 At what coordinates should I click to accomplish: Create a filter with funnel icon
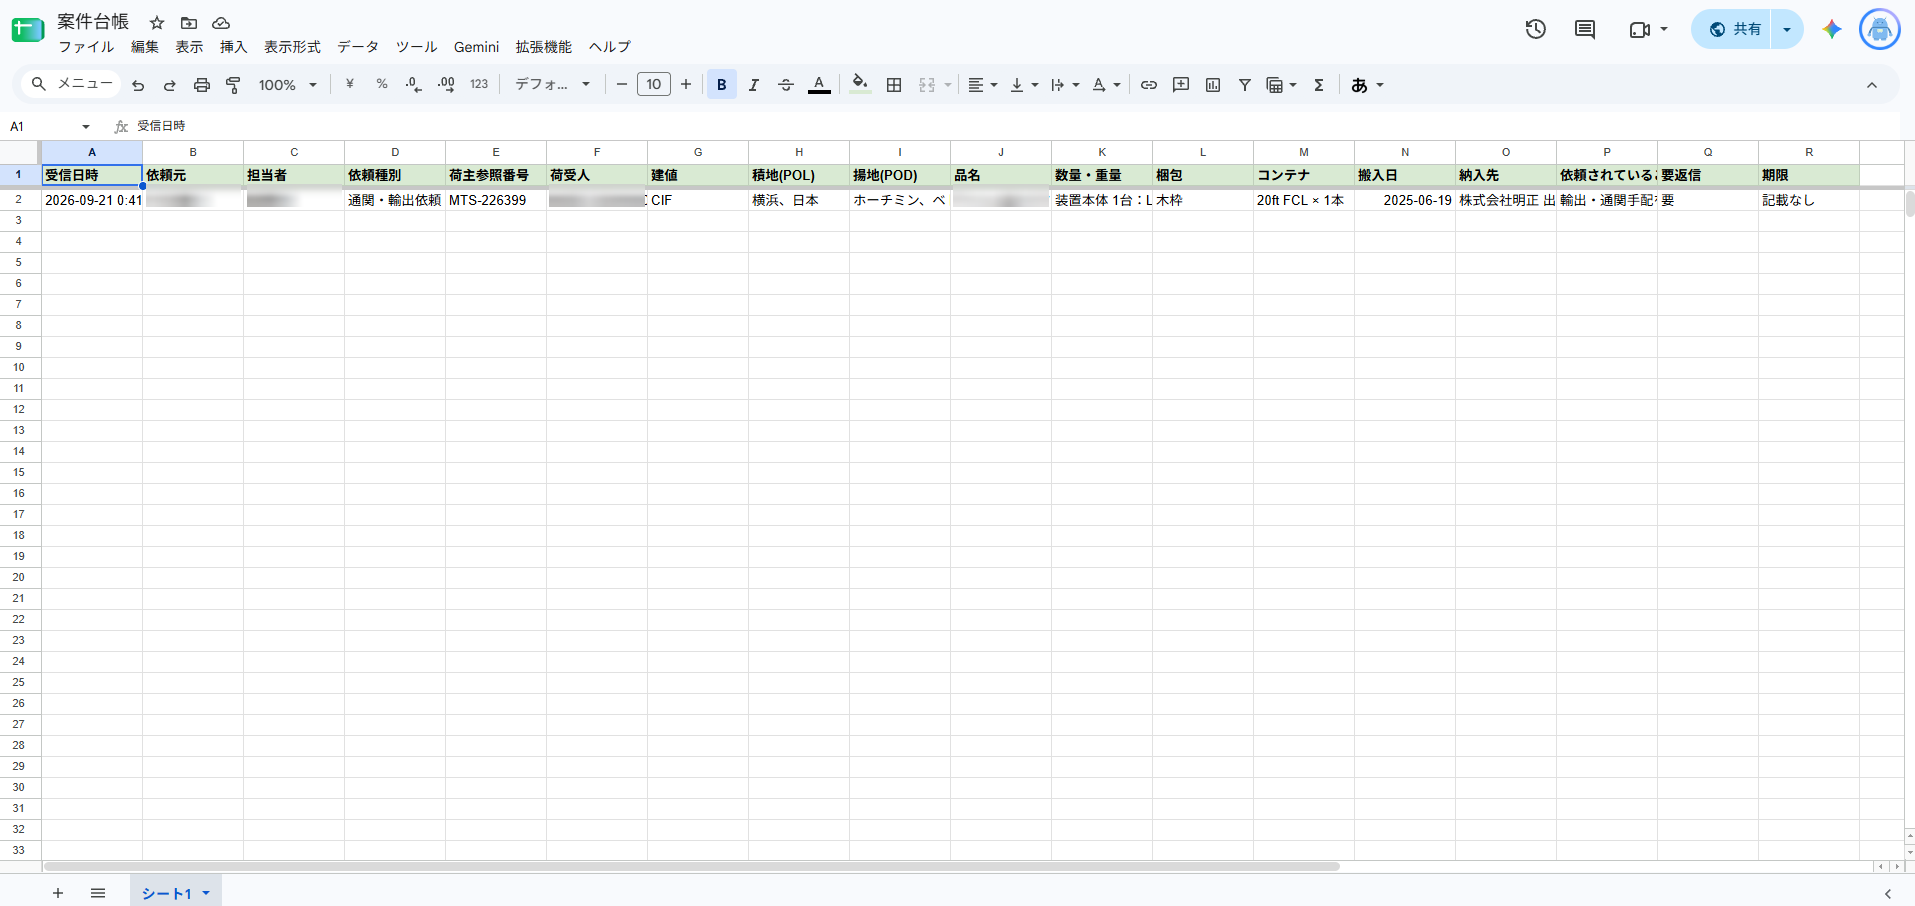click(1245, 85)
